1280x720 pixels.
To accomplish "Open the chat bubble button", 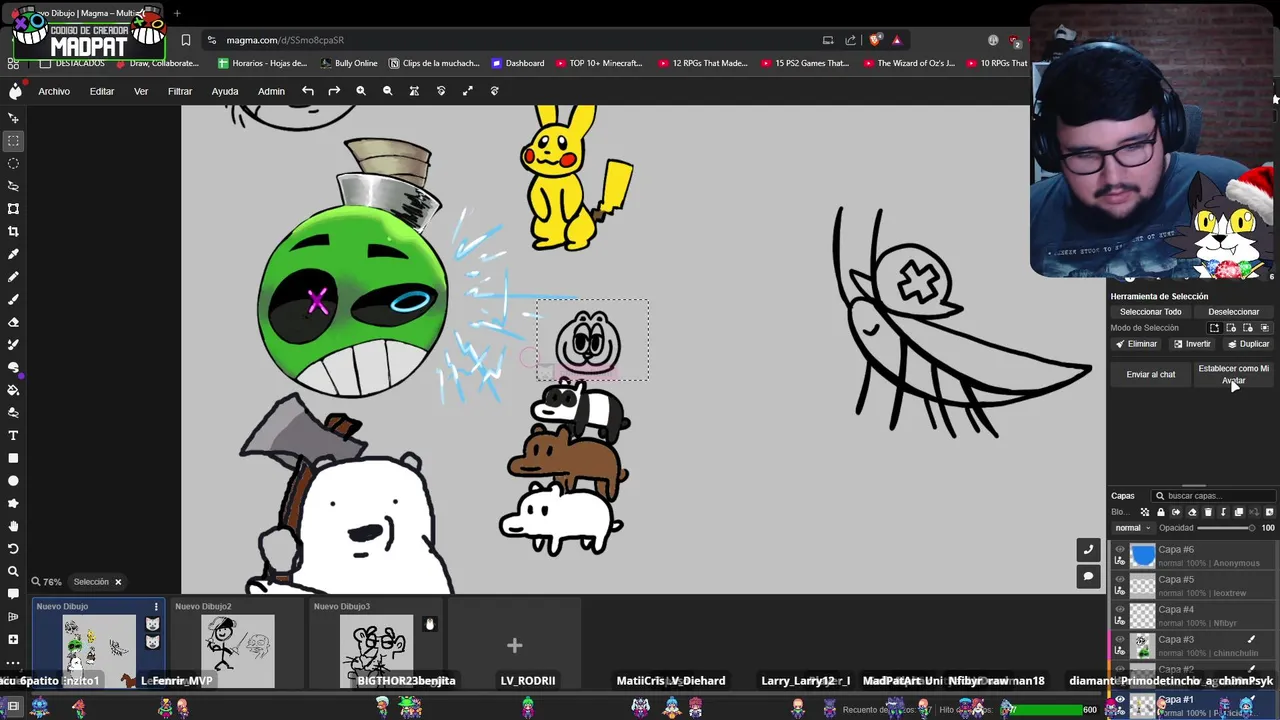I will [x=1088, y=576].
